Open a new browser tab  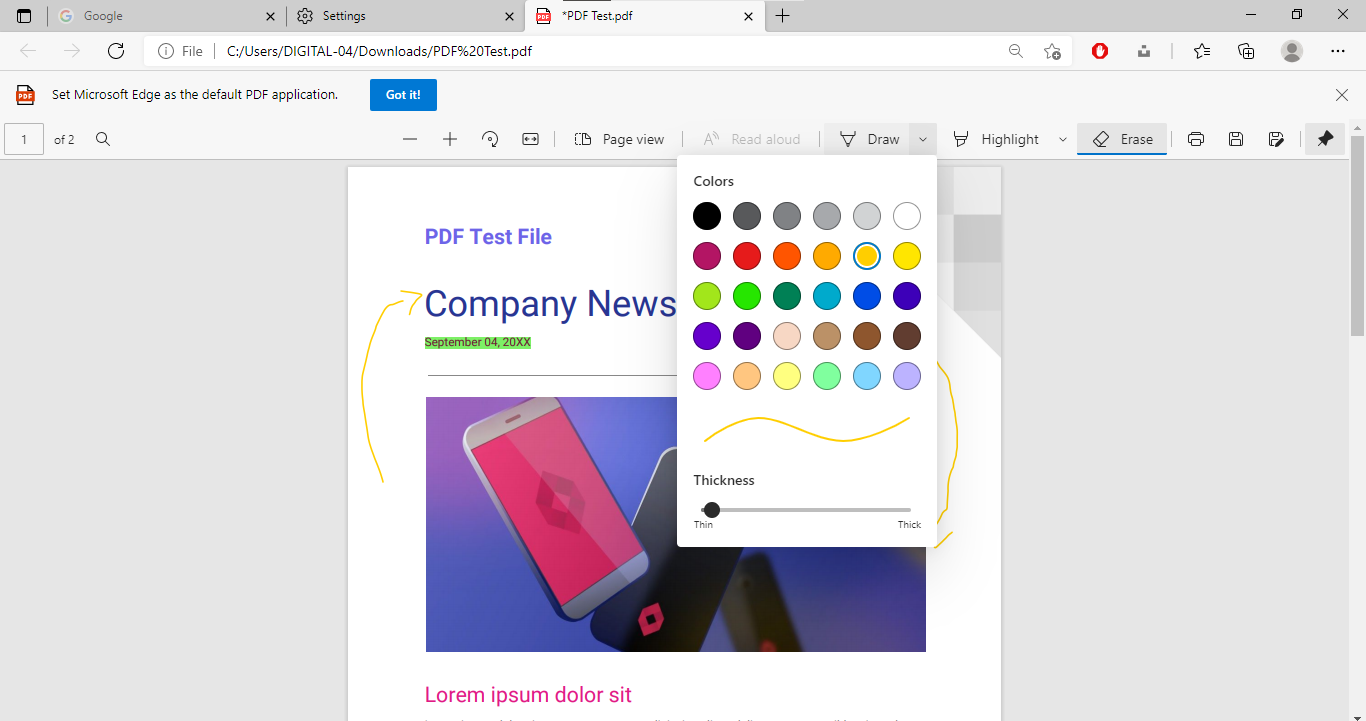[783, 16]
